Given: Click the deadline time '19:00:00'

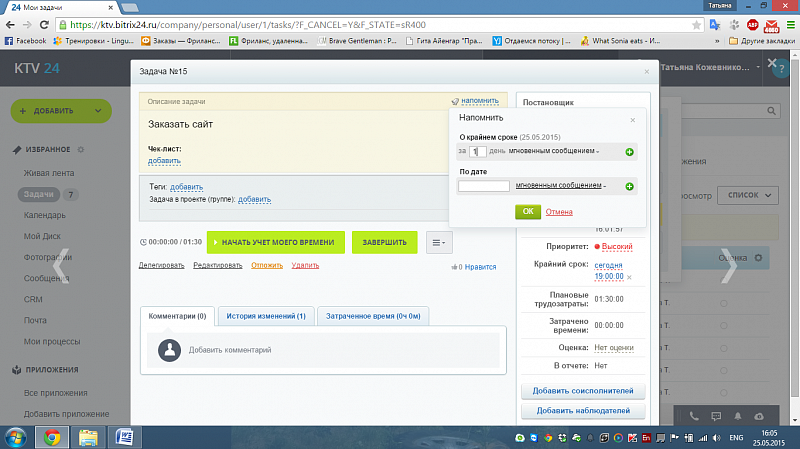Looking at the screenshot, I should 609,277.
